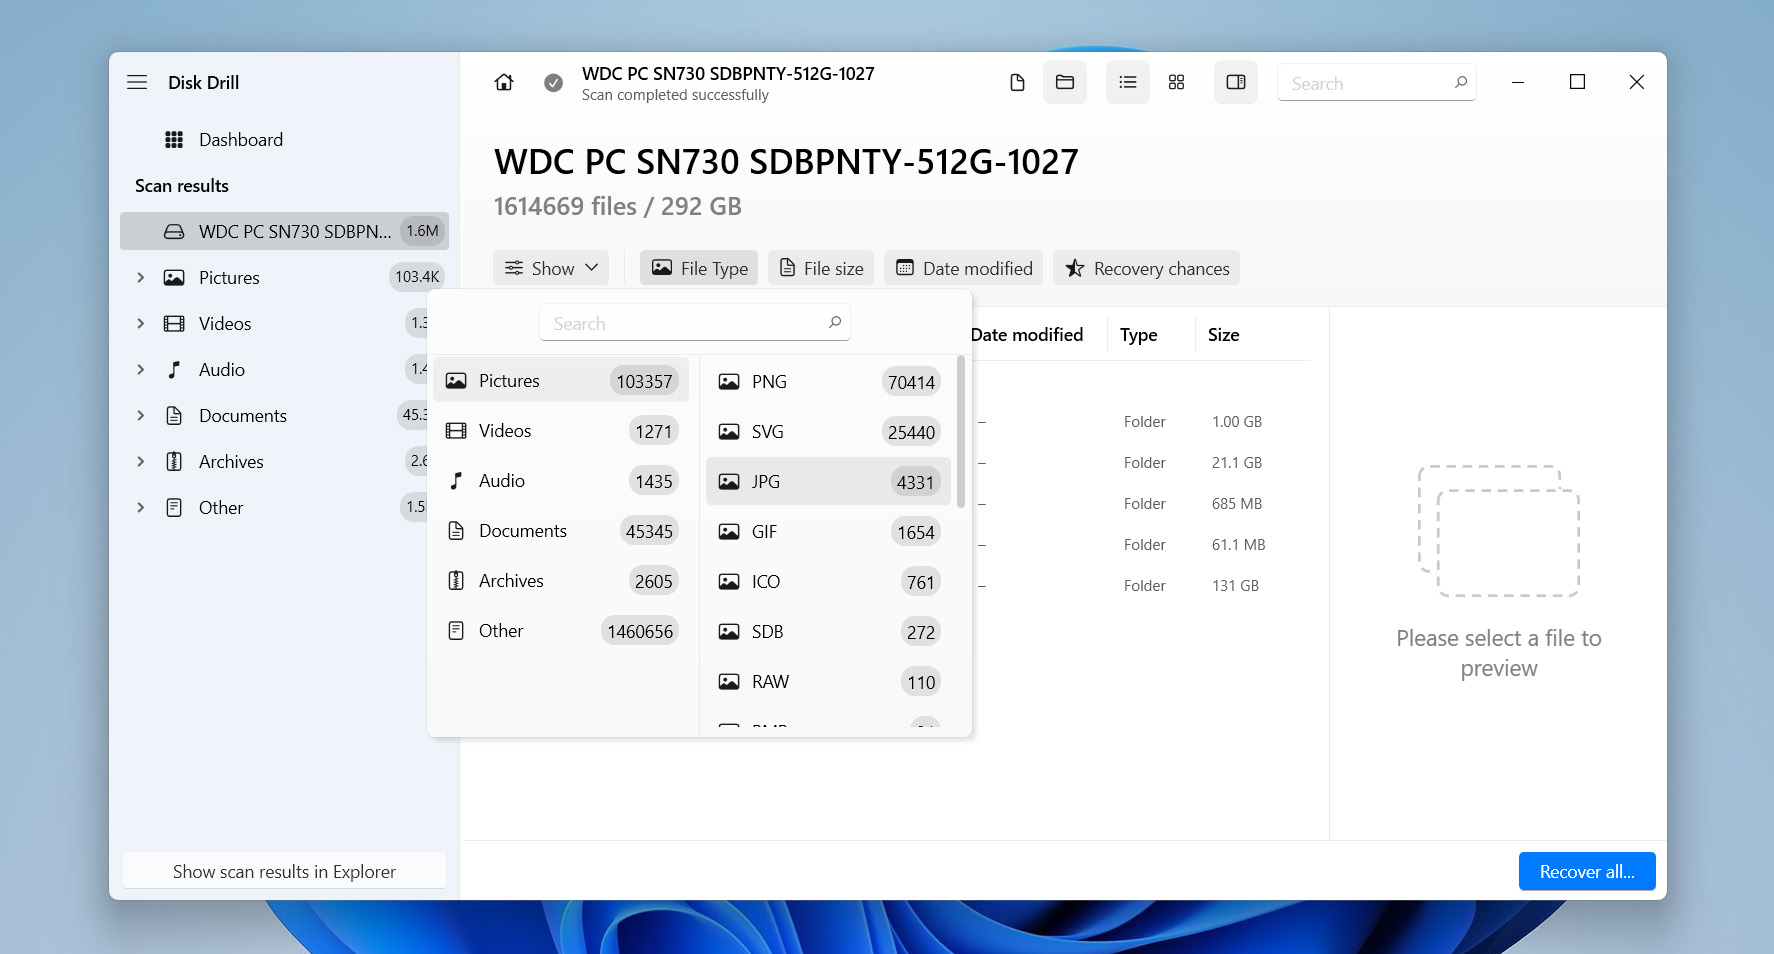
Task: Select GIF format in type list
Action: point(828,532)
